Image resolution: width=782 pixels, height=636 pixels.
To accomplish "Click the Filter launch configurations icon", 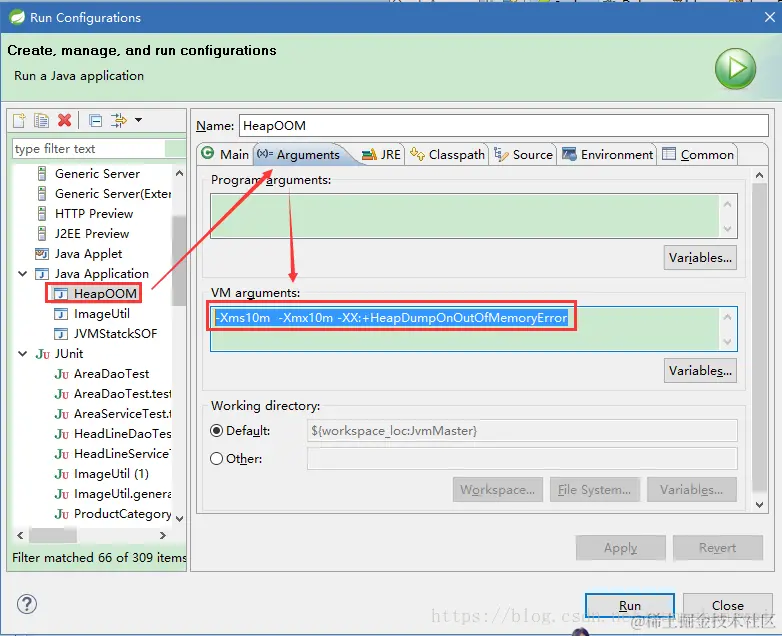I will click(x=119, y=120).
